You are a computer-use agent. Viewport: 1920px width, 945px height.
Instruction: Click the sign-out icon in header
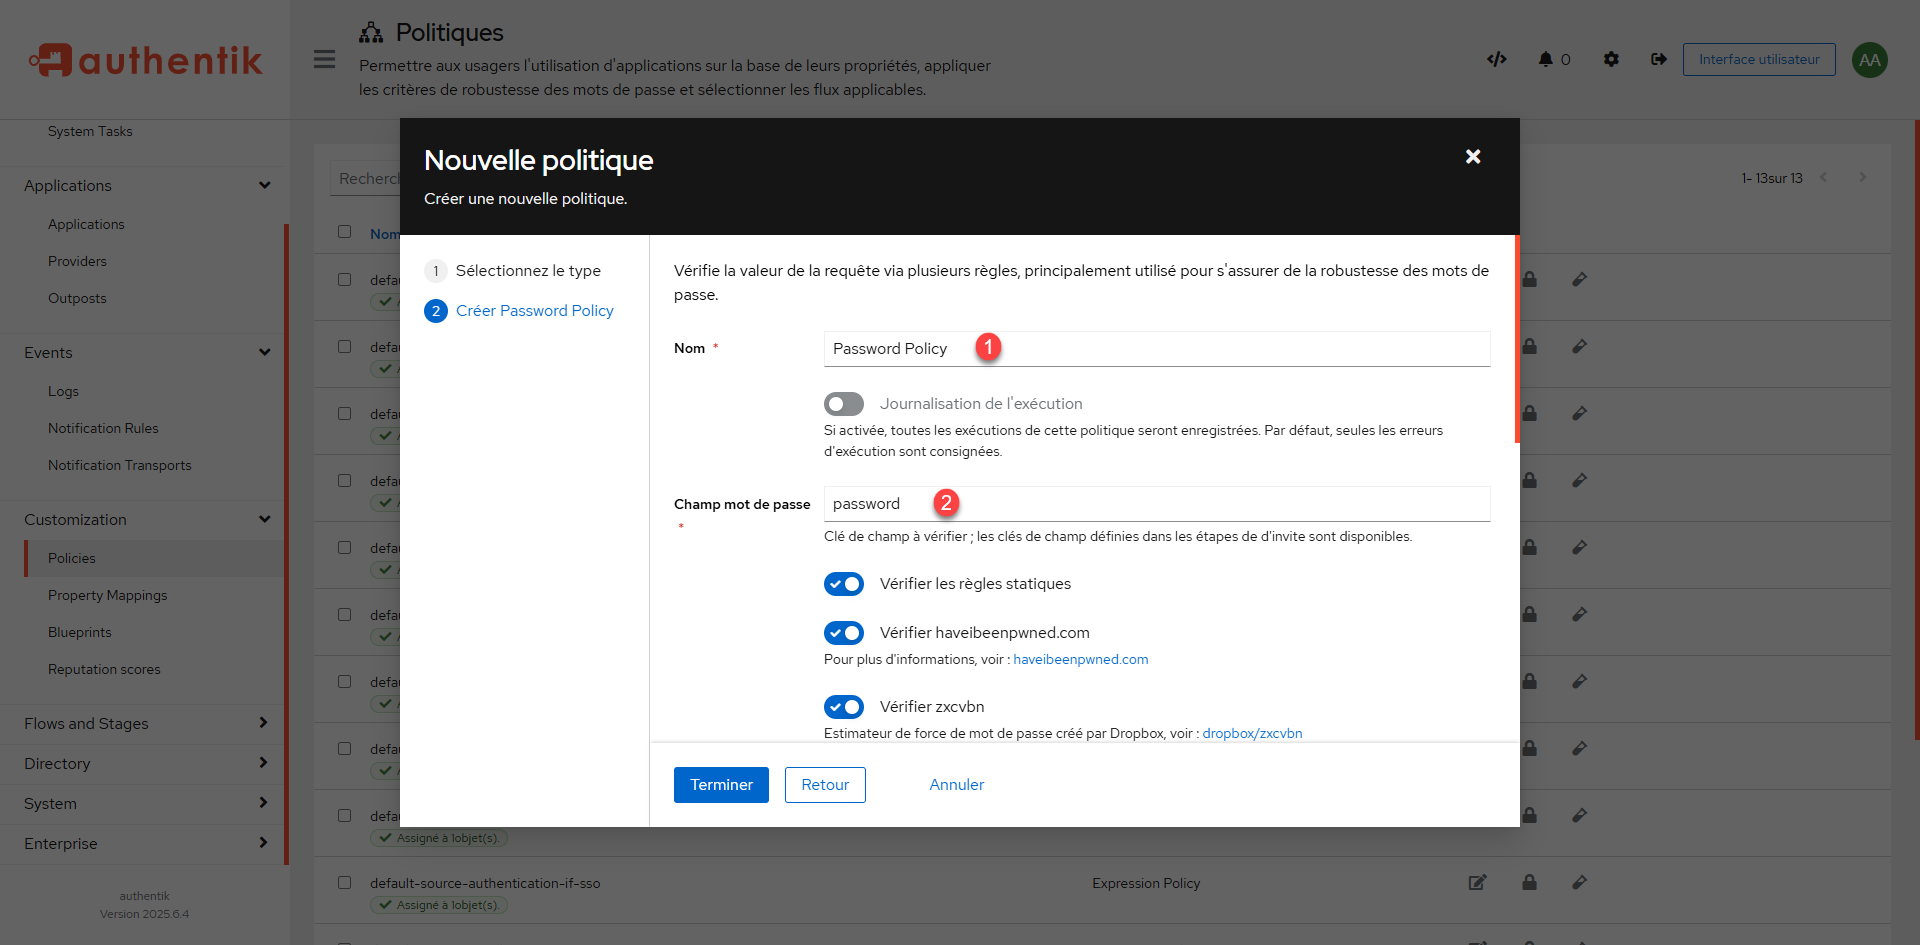1659,59
